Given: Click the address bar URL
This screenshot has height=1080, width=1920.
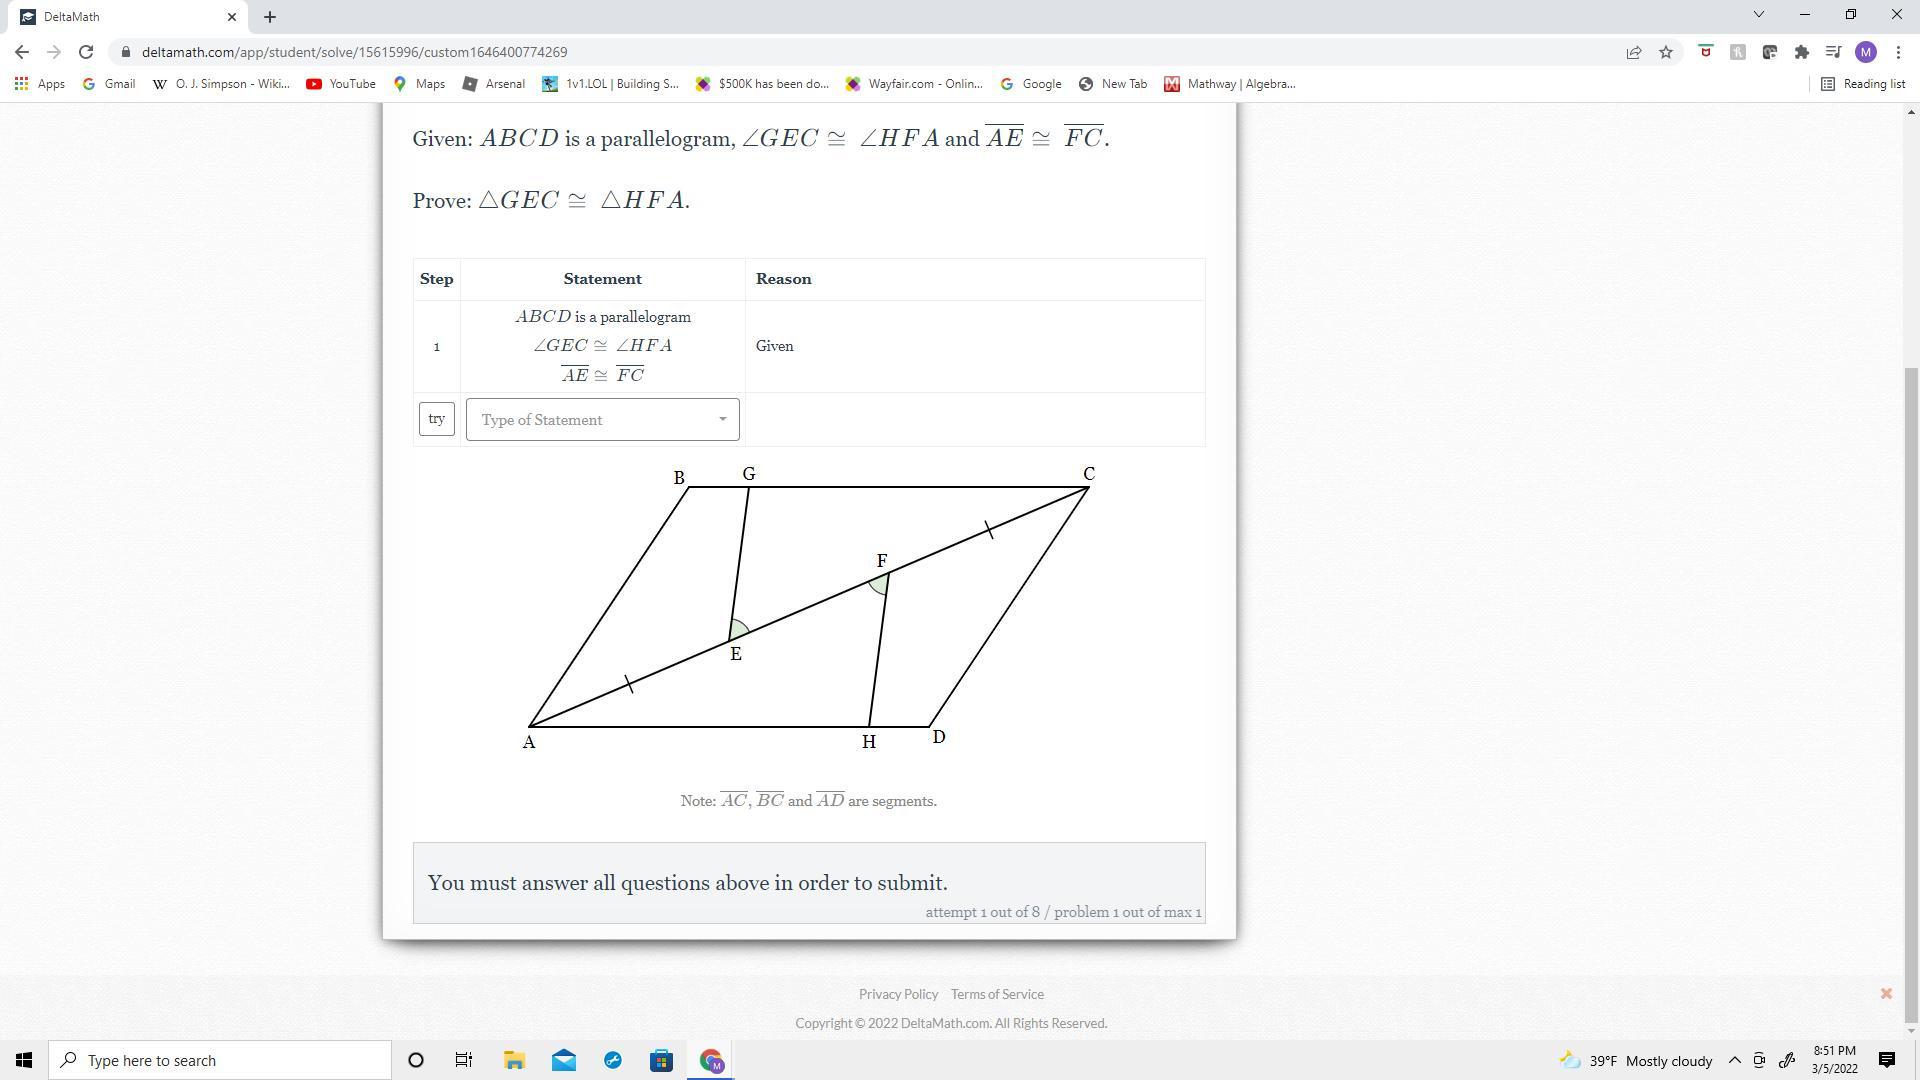Looking at the screenshot, I should click(x=355, y=52).
